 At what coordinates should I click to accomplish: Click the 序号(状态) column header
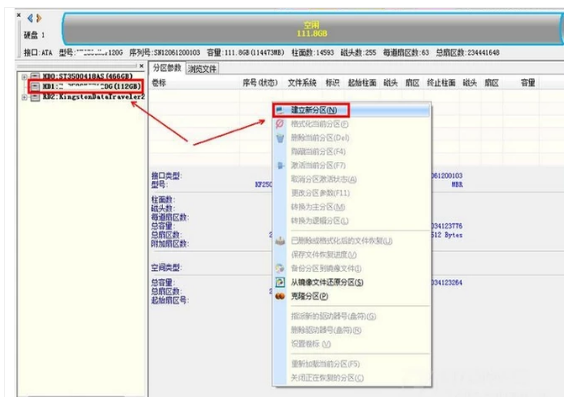(x=260, y=83)
